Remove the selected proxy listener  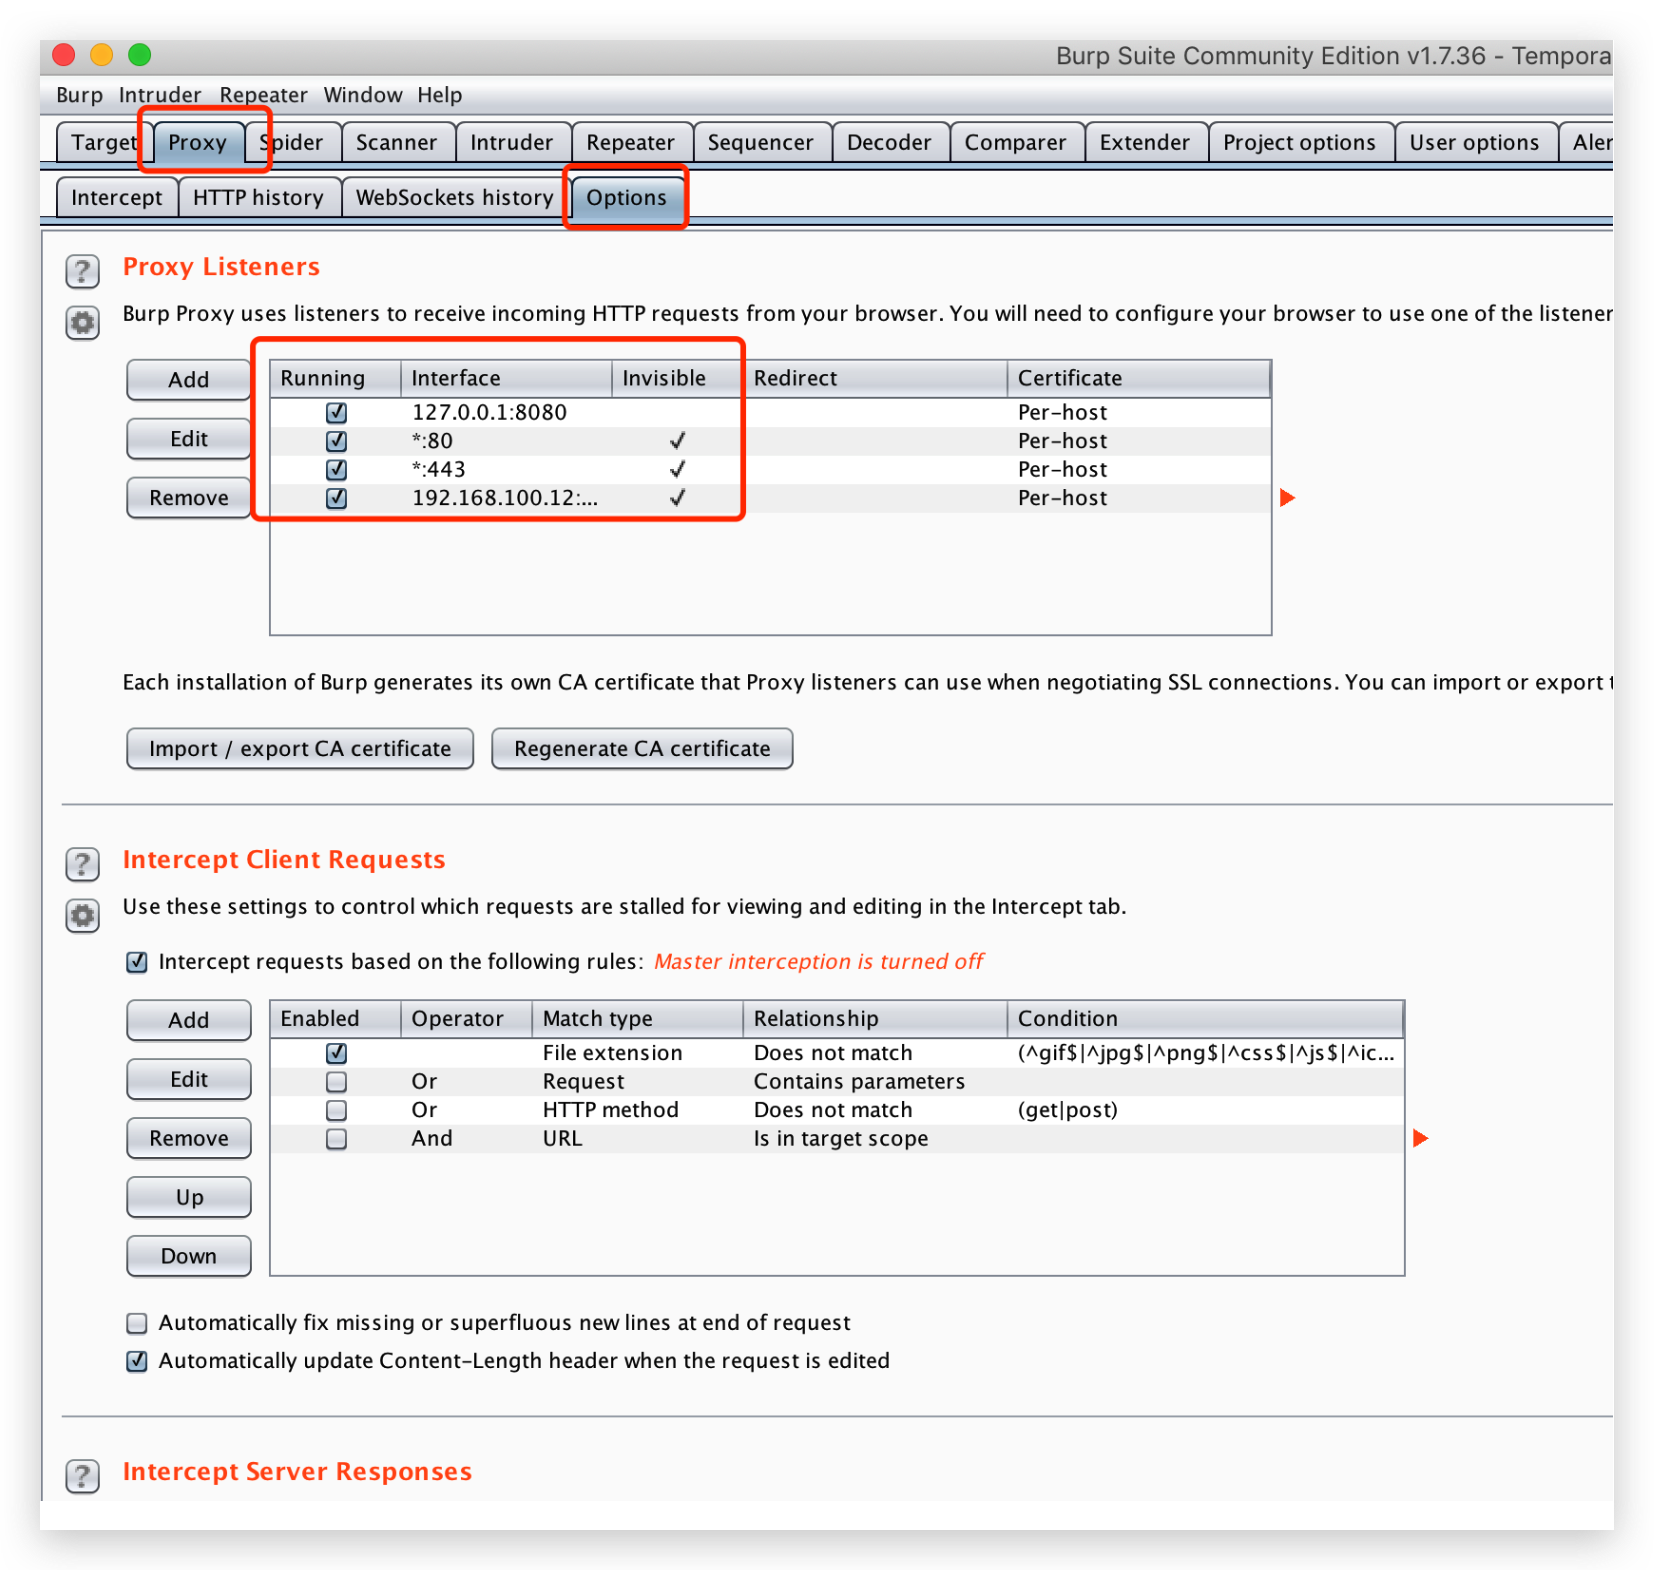point(189,498)
